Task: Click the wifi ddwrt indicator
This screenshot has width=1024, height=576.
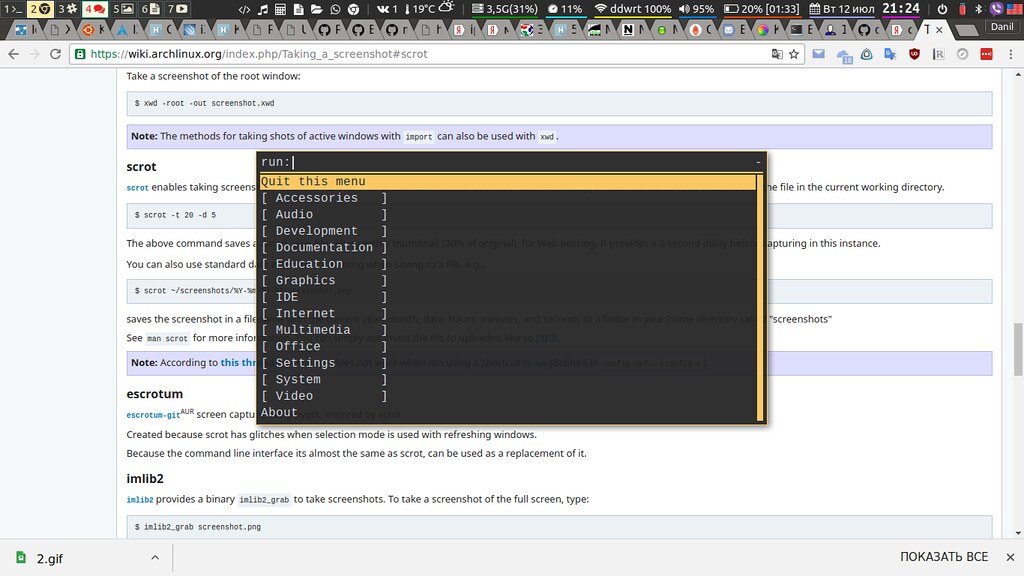Action: (x=632, y=9)
